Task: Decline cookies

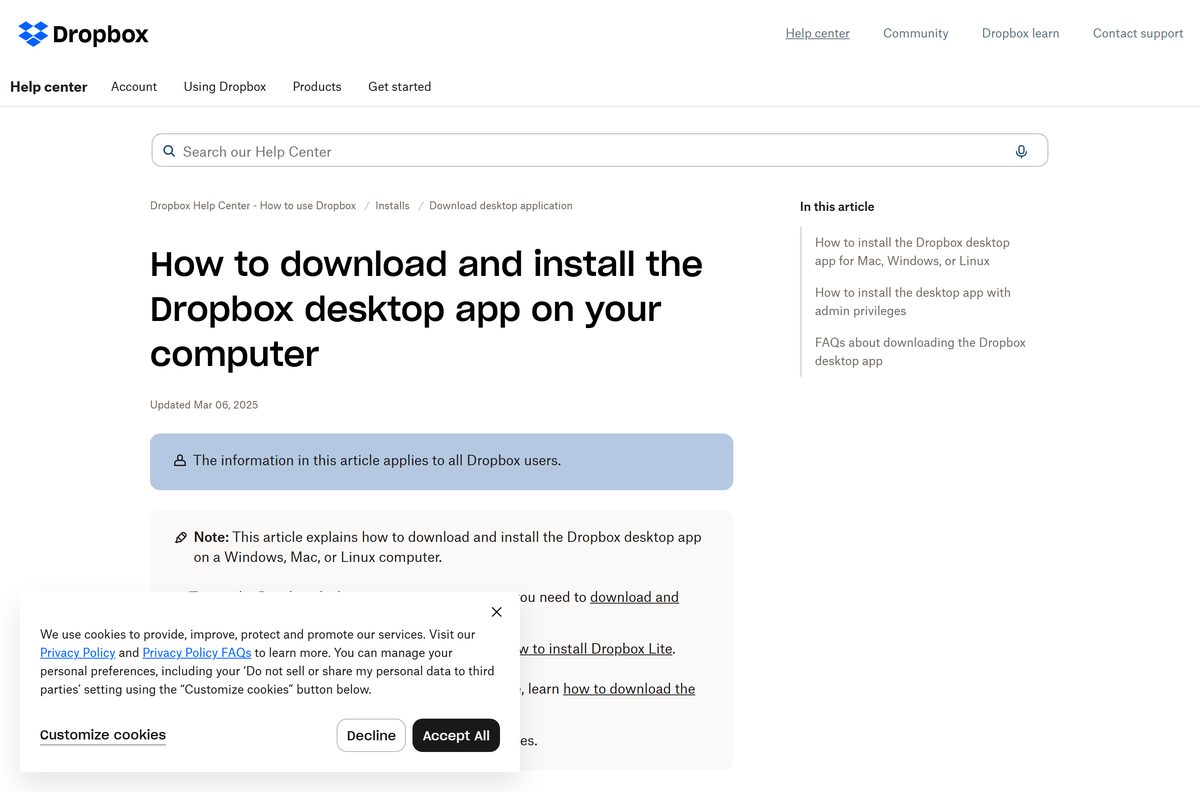Action: [371, 735]
